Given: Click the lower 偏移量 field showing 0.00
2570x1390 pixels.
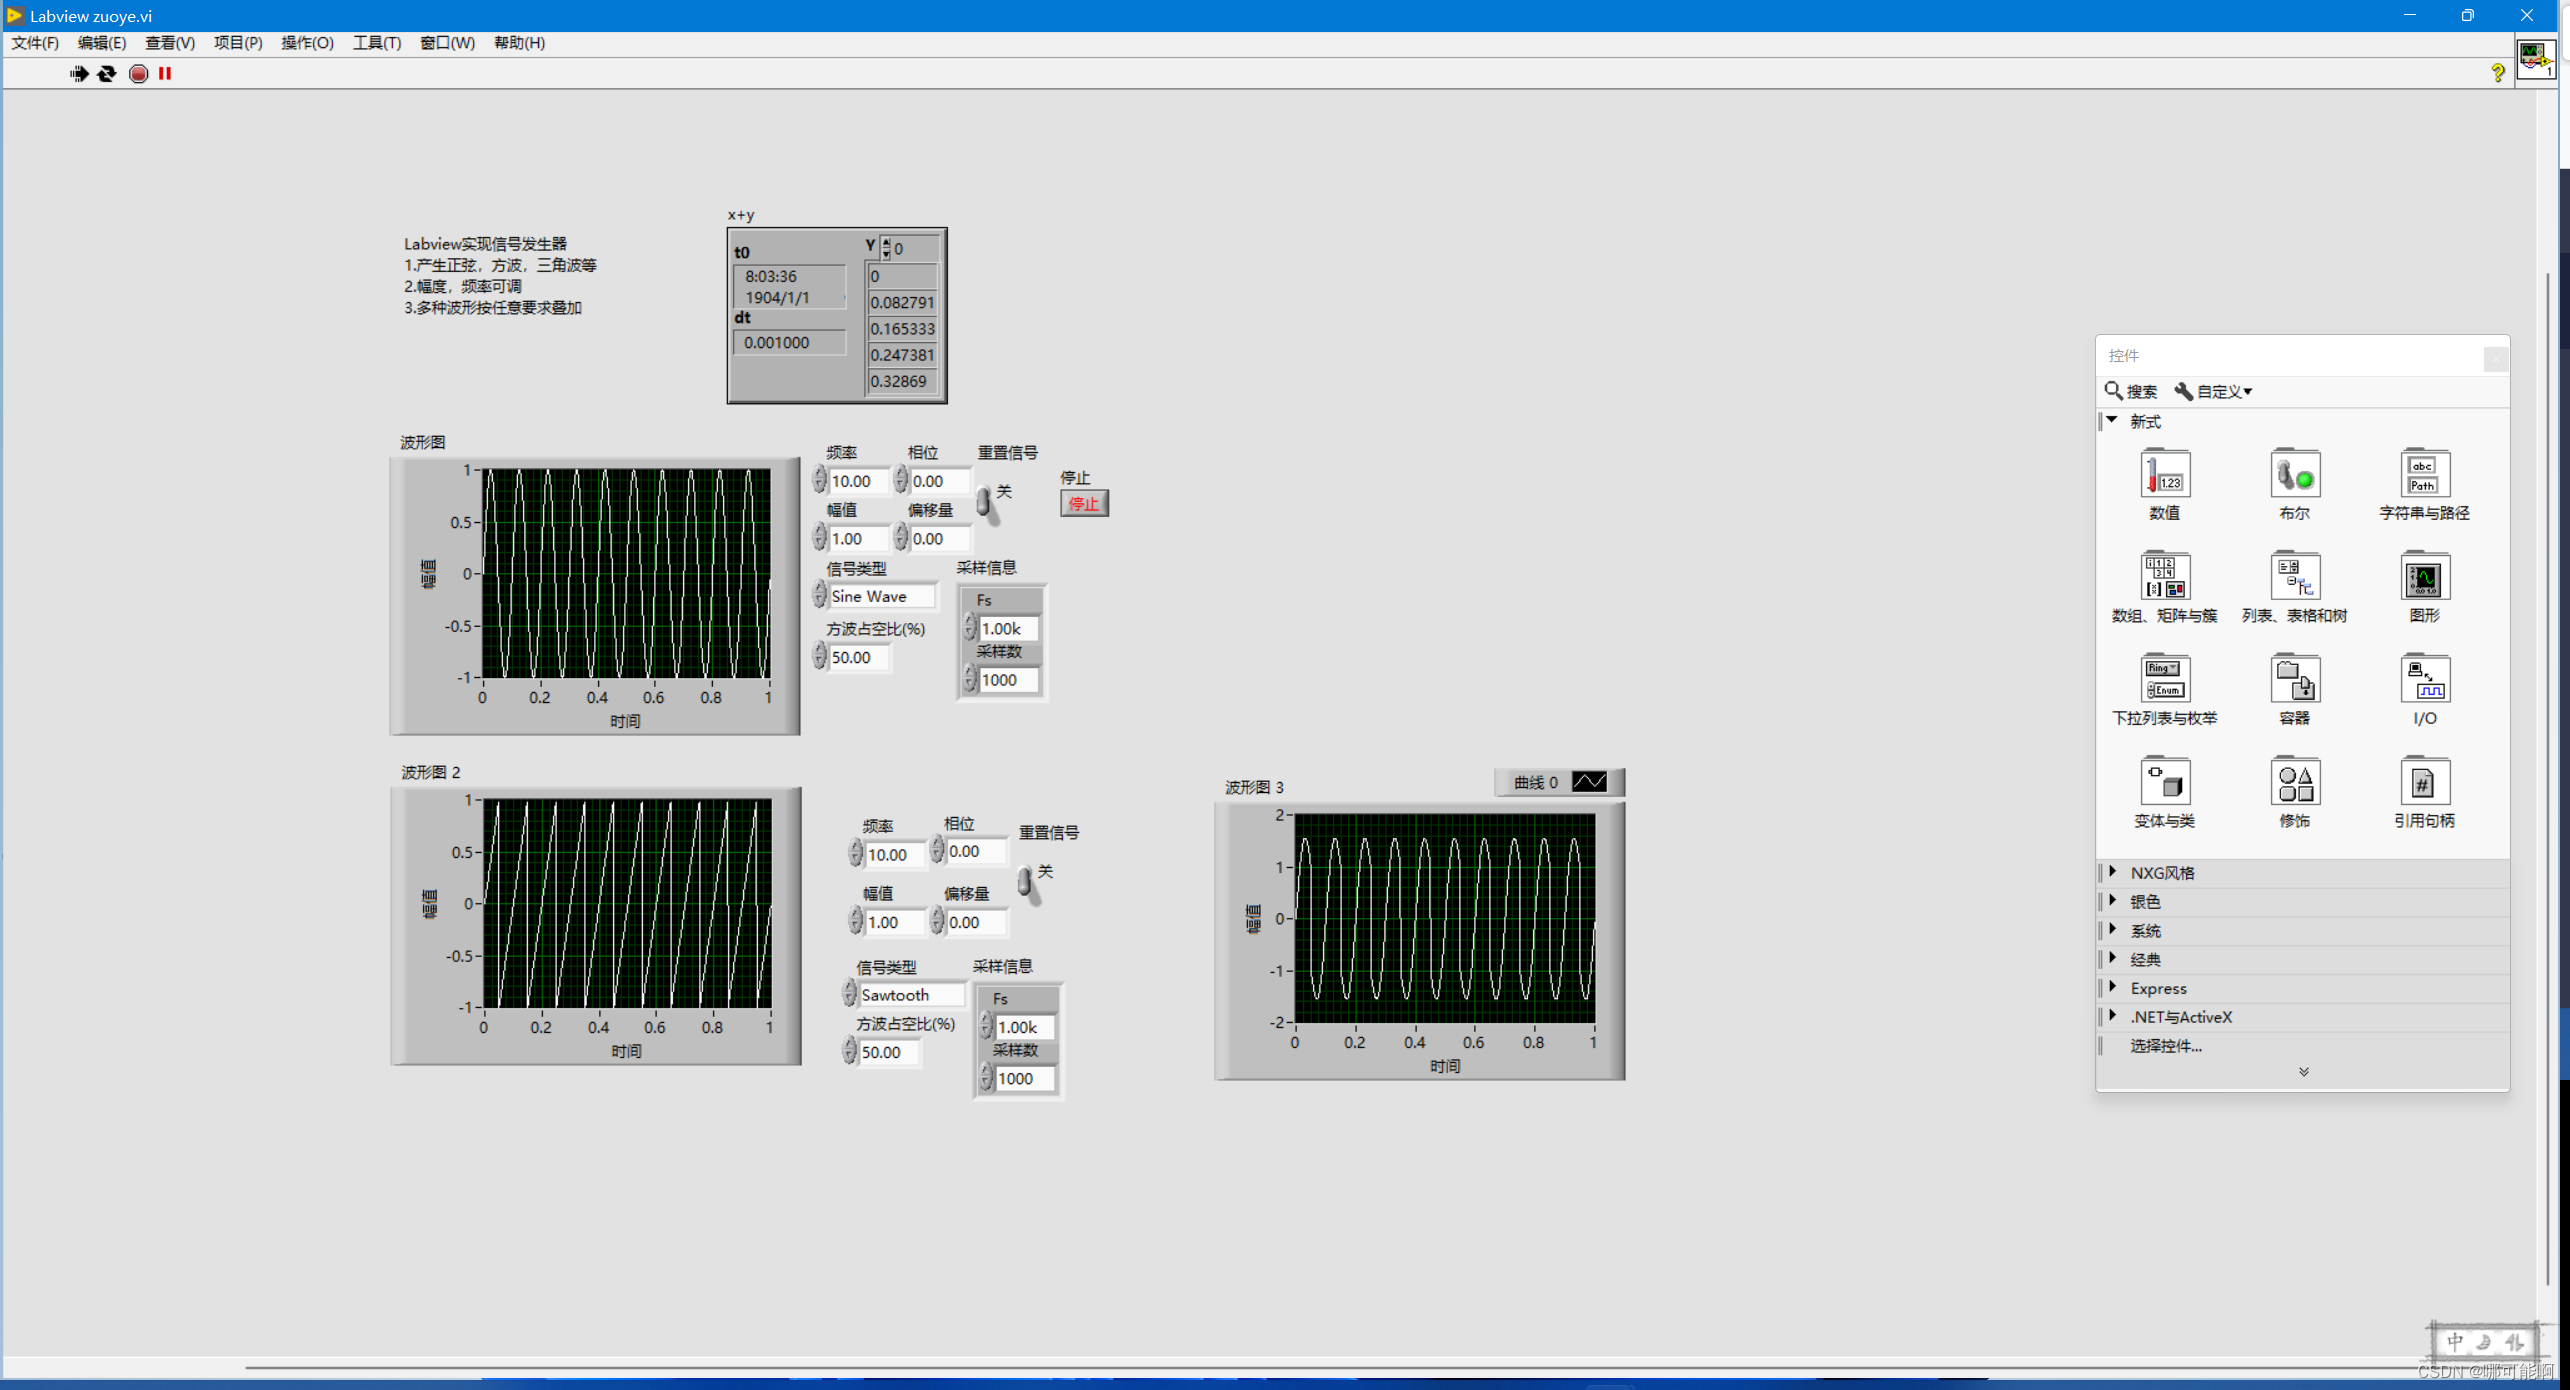Looking at the screenshot, I should [x=976, y=922].
